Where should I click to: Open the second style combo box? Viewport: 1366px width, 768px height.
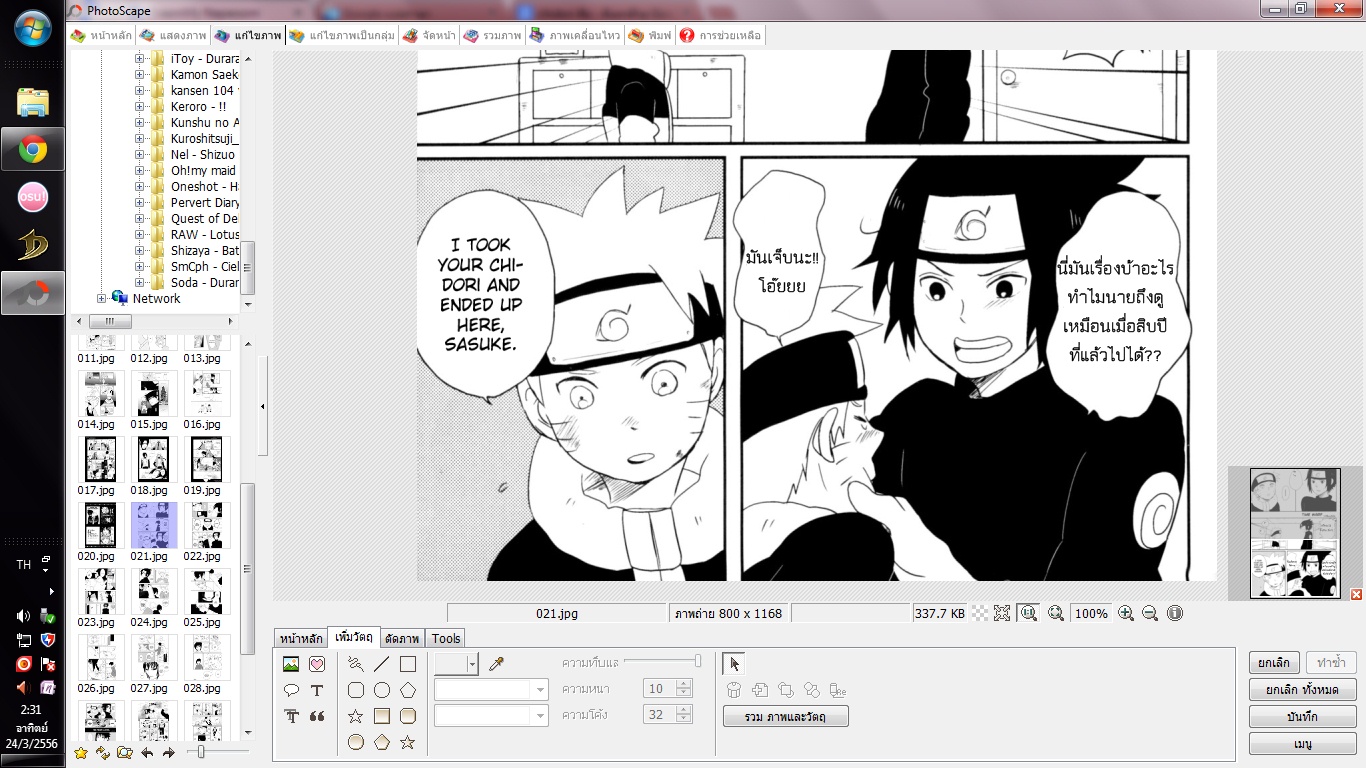pyautogui.click(x=491, y=715)
